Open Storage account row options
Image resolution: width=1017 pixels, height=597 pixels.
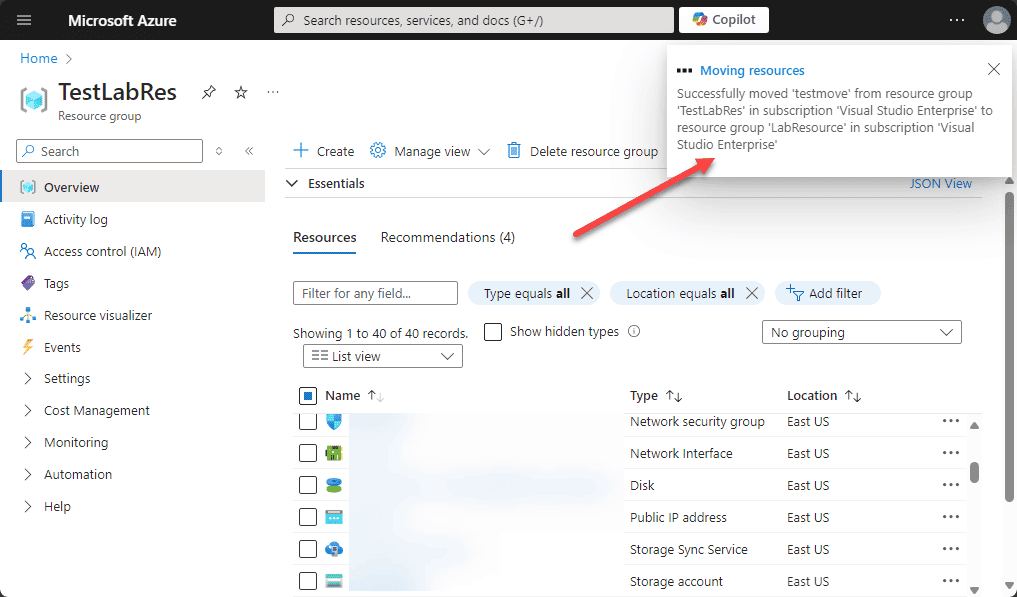pyautogui.click(x=951, y=581)
